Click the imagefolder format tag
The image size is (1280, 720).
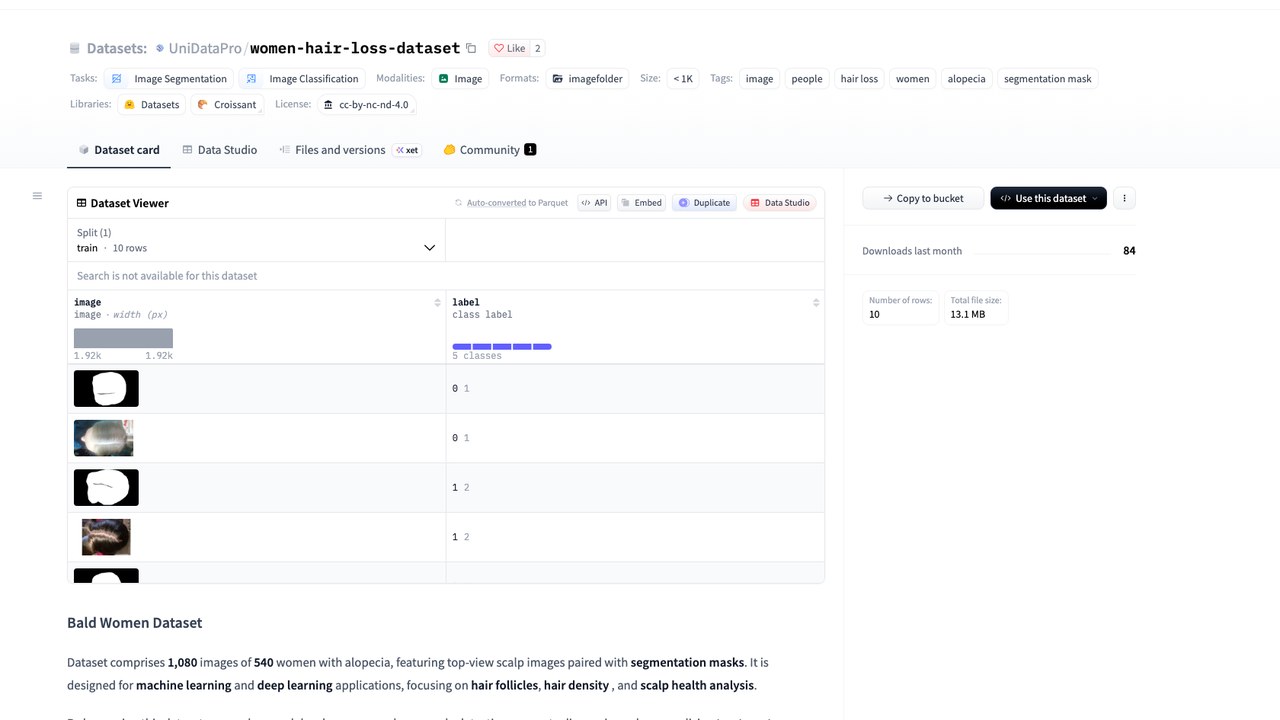pos(587,79)
